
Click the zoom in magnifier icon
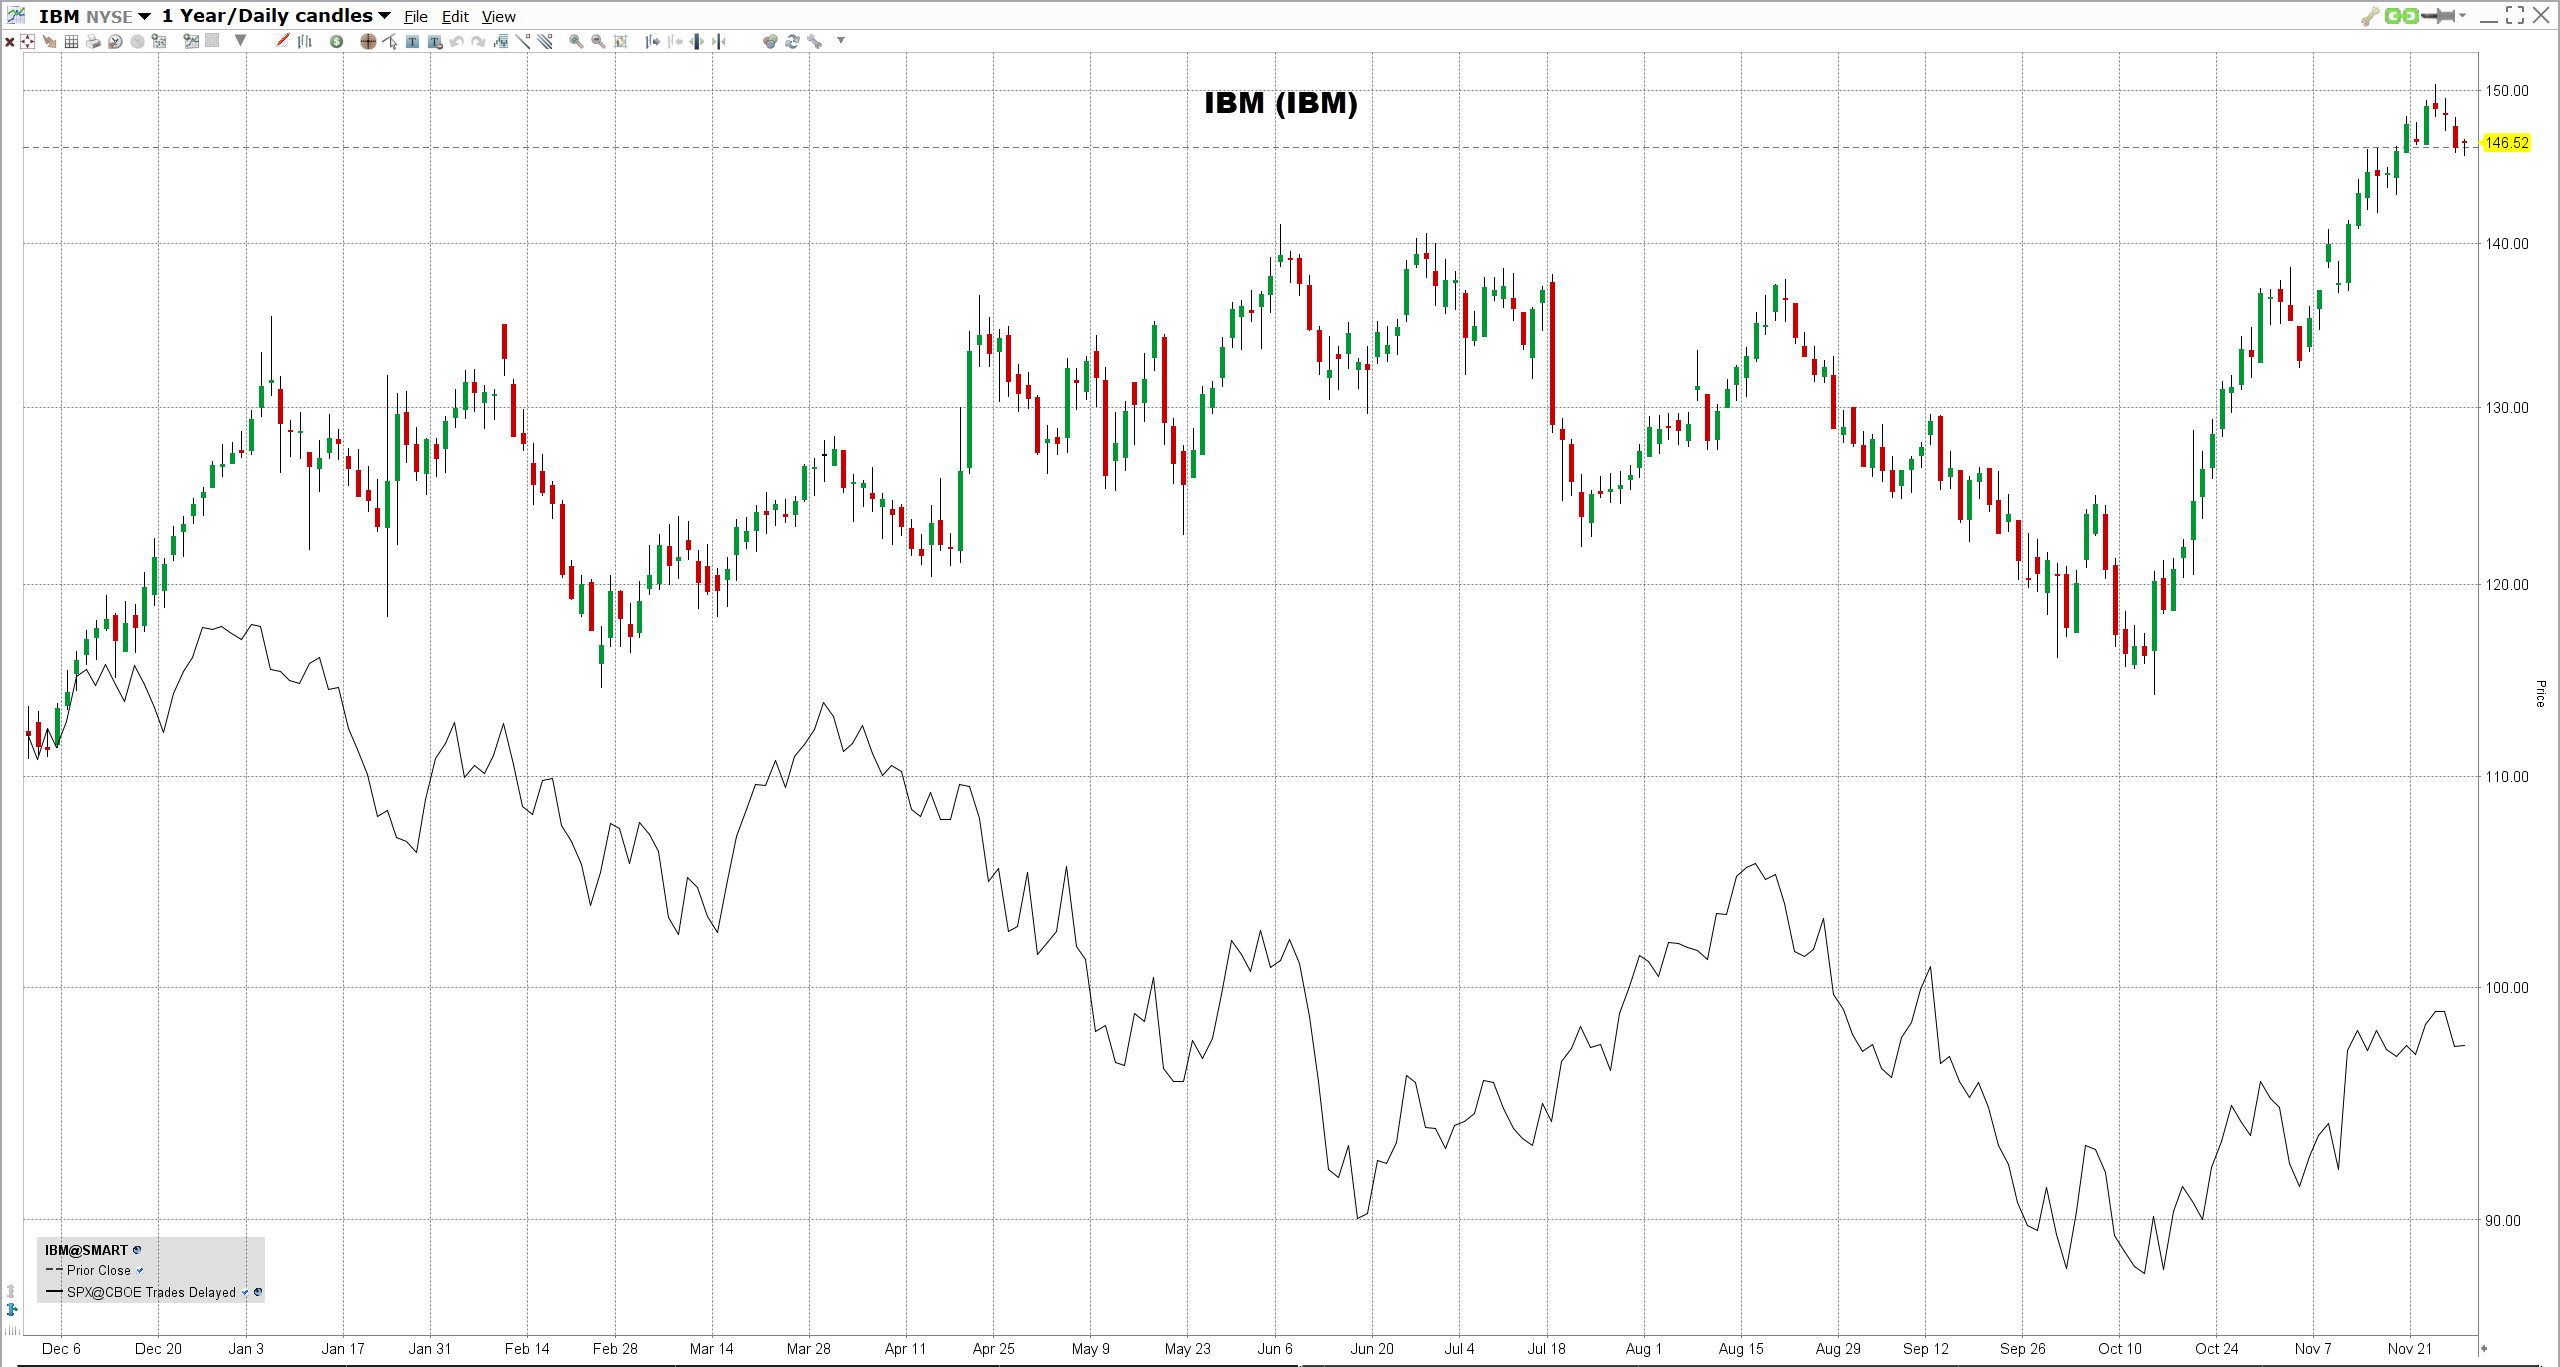click(575, 41)
